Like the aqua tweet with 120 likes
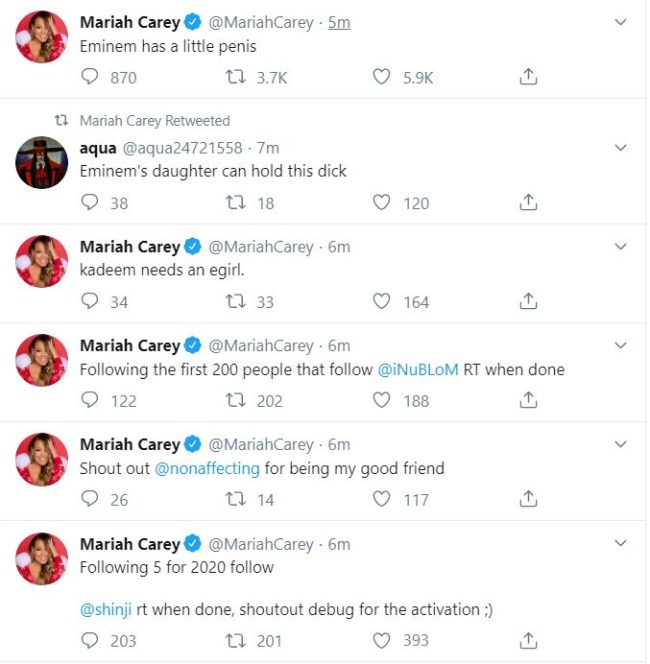This screenshot has height=664, width=650. 380,203
